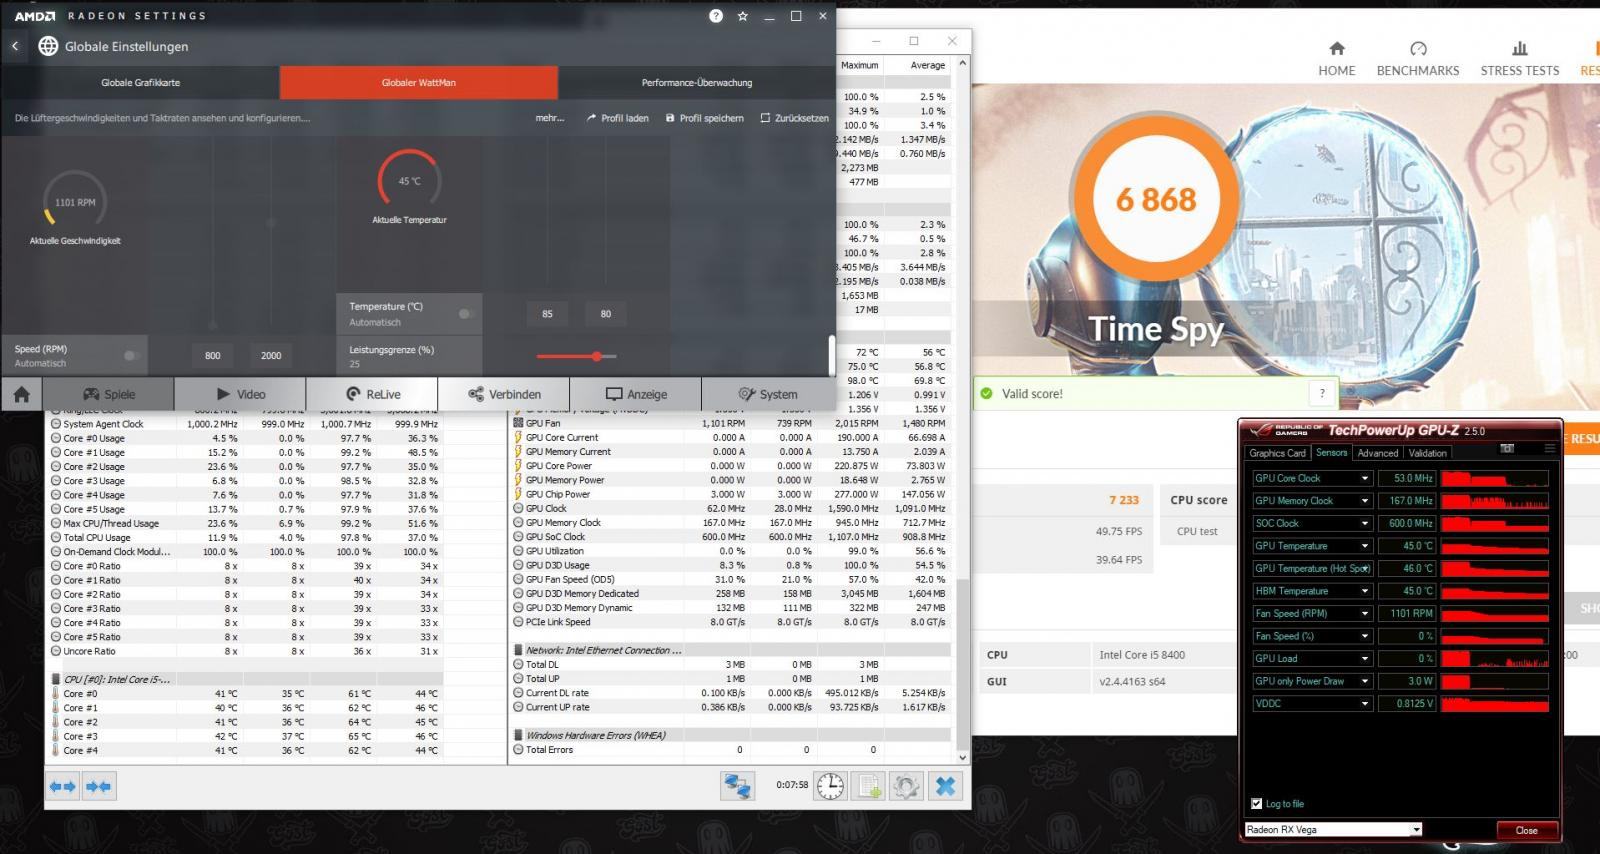Click HWiNFO collapse columns arrows icon
The image size is (1600, 854).
click(99, 787)
